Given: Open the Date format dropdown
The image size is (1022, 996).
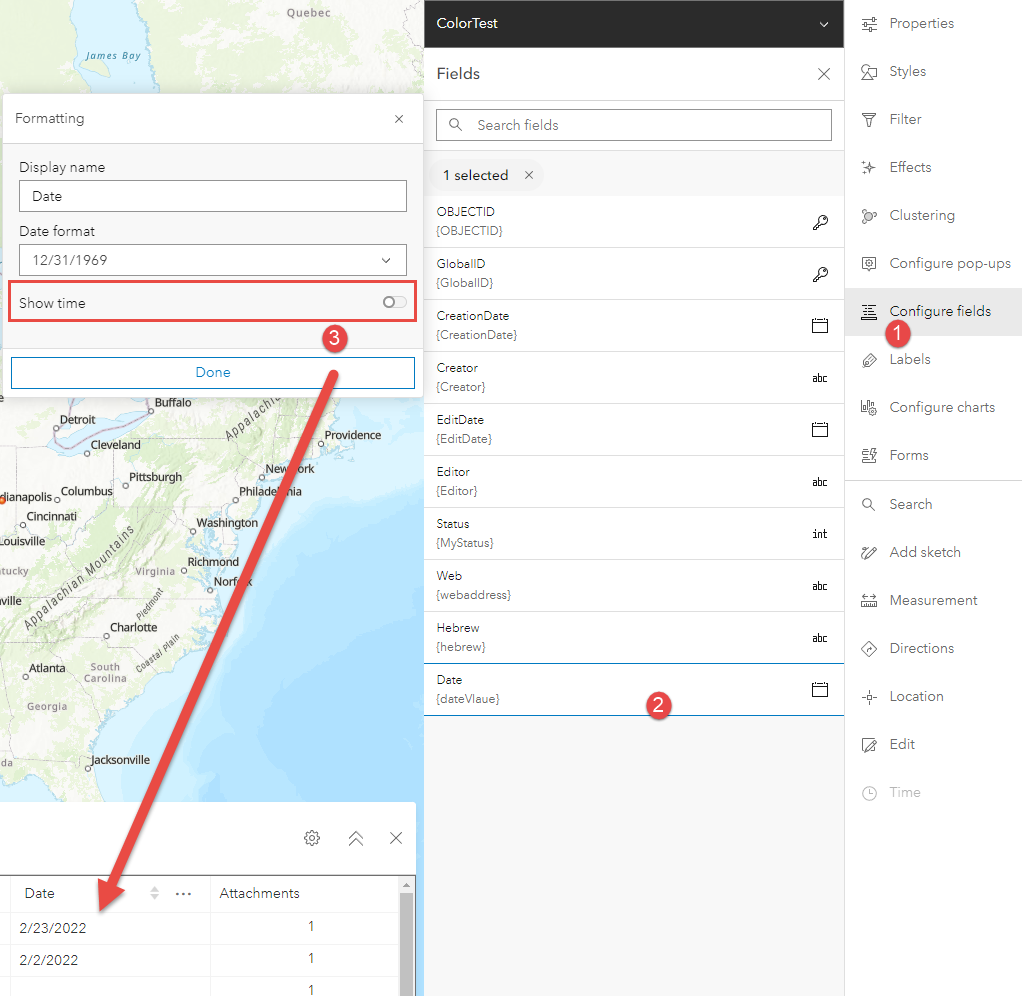Looking at the screenshot, I should click(x=212, y=259).
